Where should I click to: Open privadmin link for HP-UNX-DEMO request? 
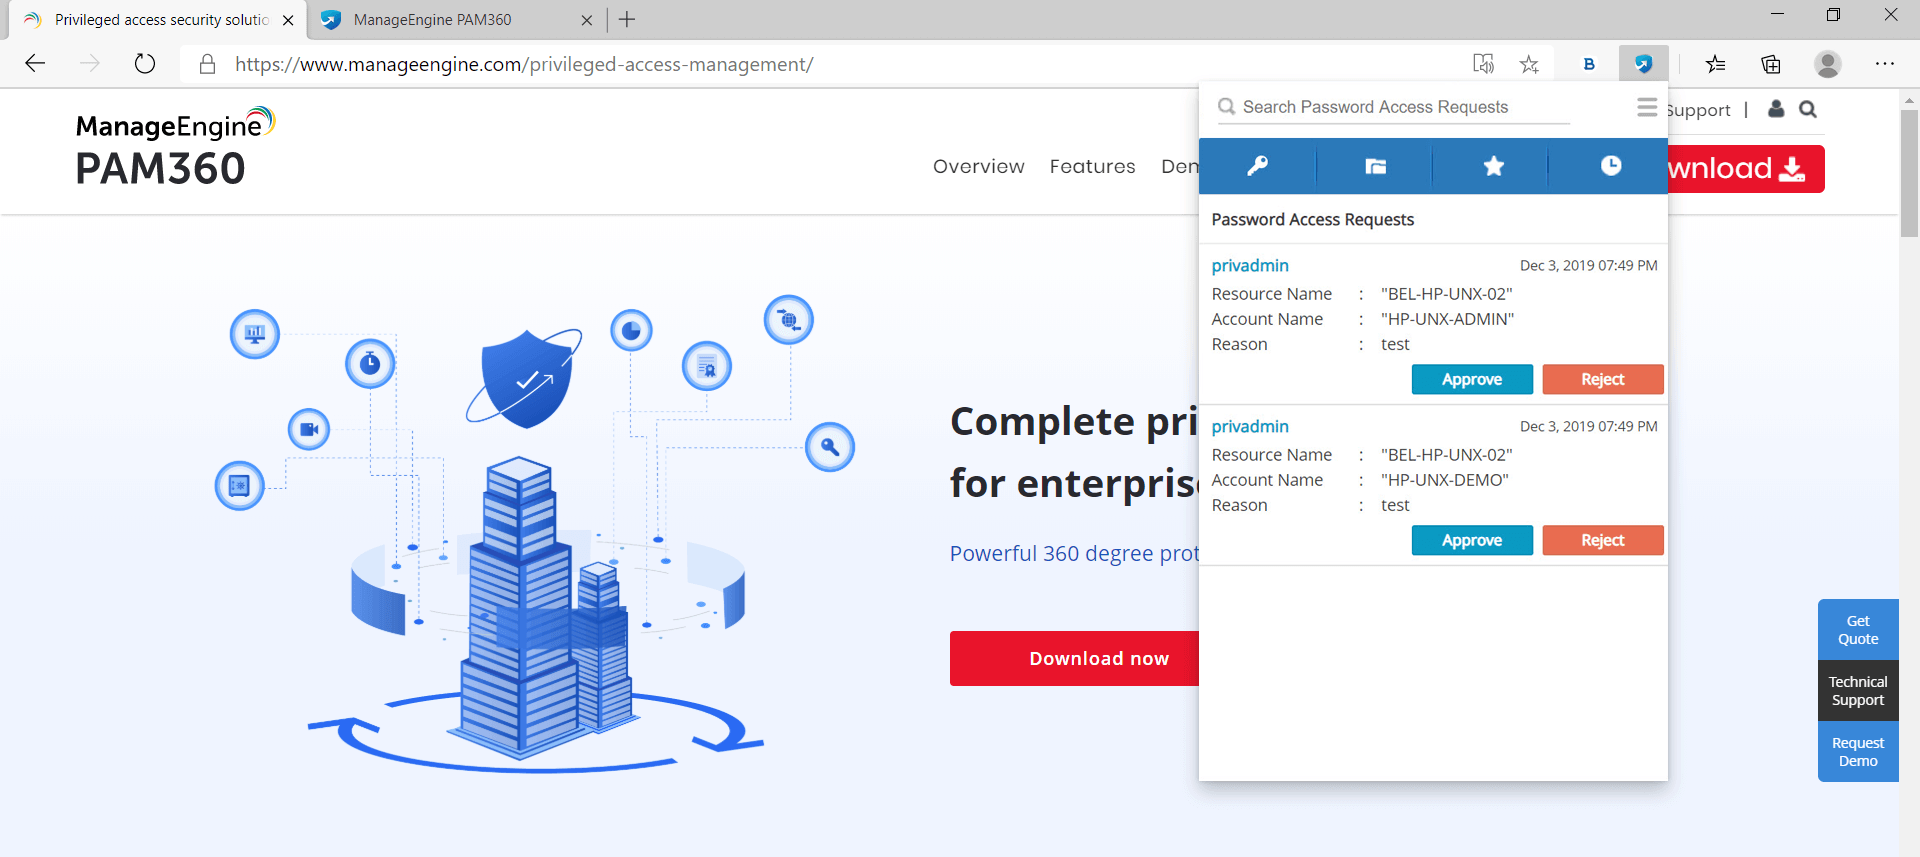point(1250,426)
